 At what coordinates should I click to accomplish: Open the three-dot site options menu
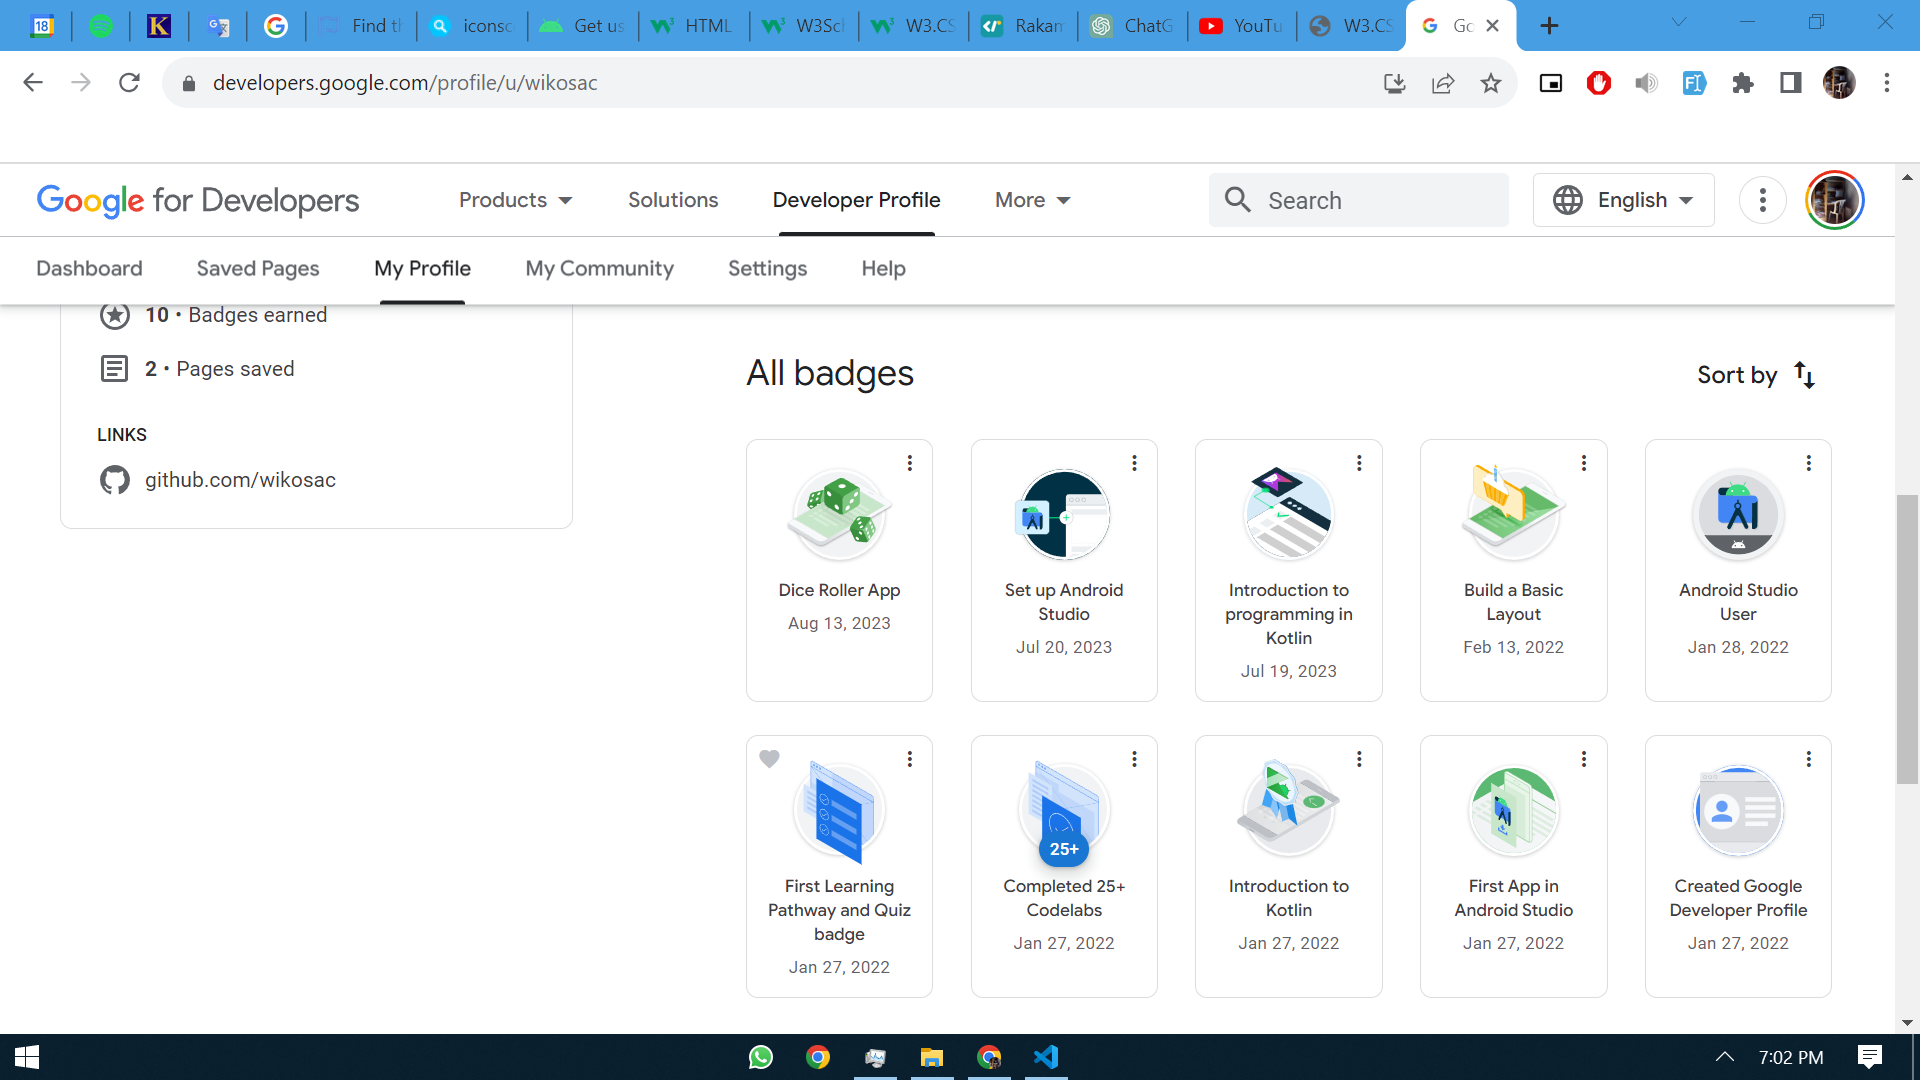coord(1763,200)
